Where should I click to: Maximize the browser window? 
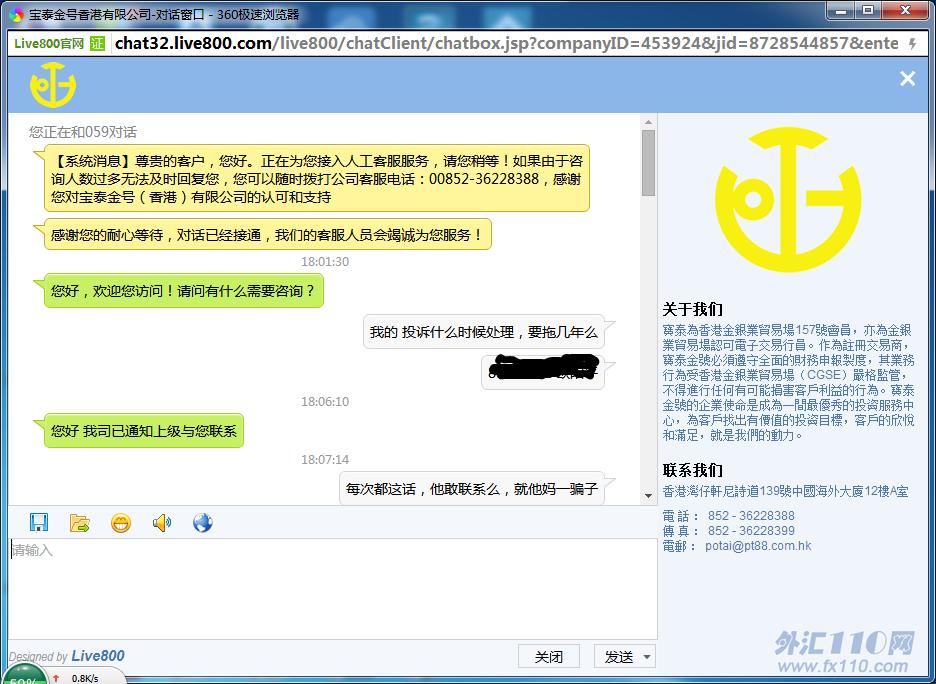pos(869,11)
